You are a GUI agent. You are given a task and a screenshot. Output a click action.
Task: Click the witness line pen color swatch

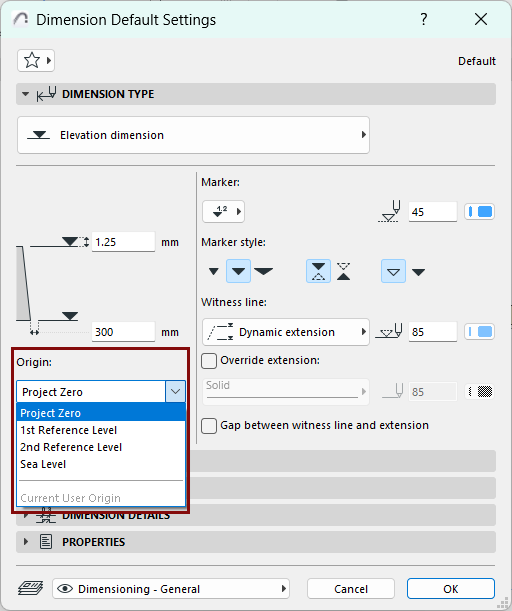tap(479, 332)
